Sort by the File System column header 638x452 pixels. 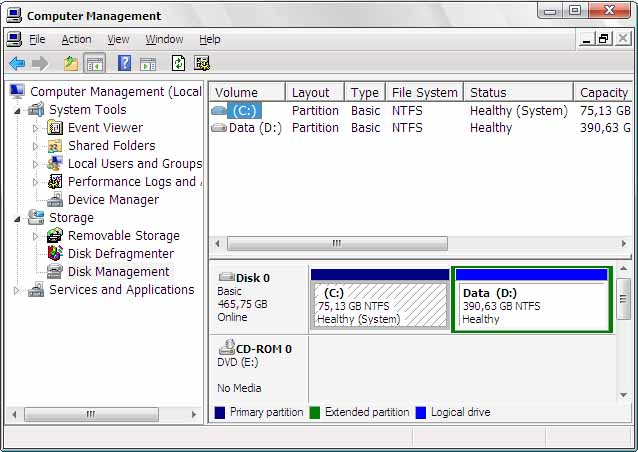coord(425,92)
